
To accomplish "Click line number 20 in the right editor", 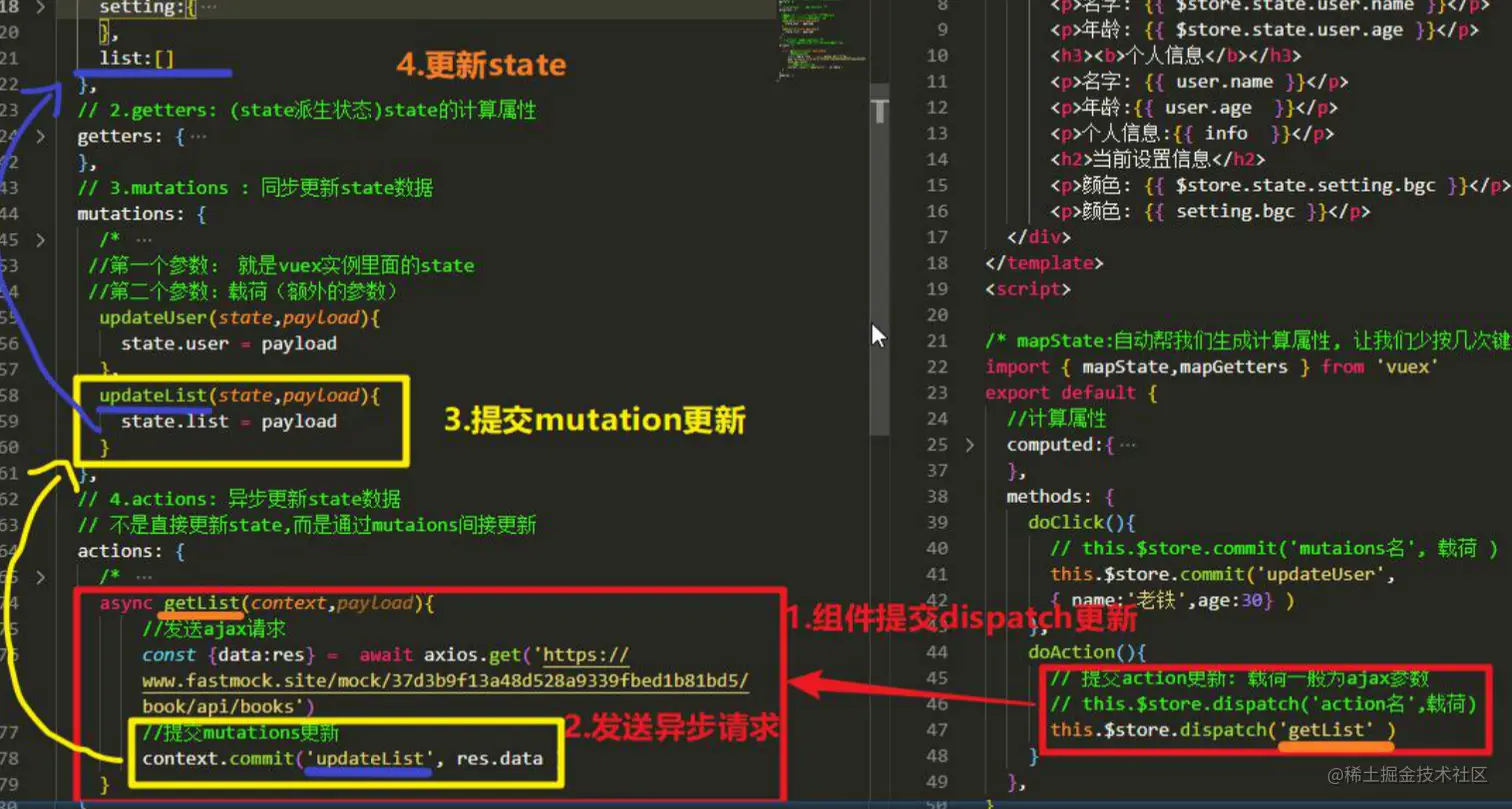I will (x=937, y=316).
